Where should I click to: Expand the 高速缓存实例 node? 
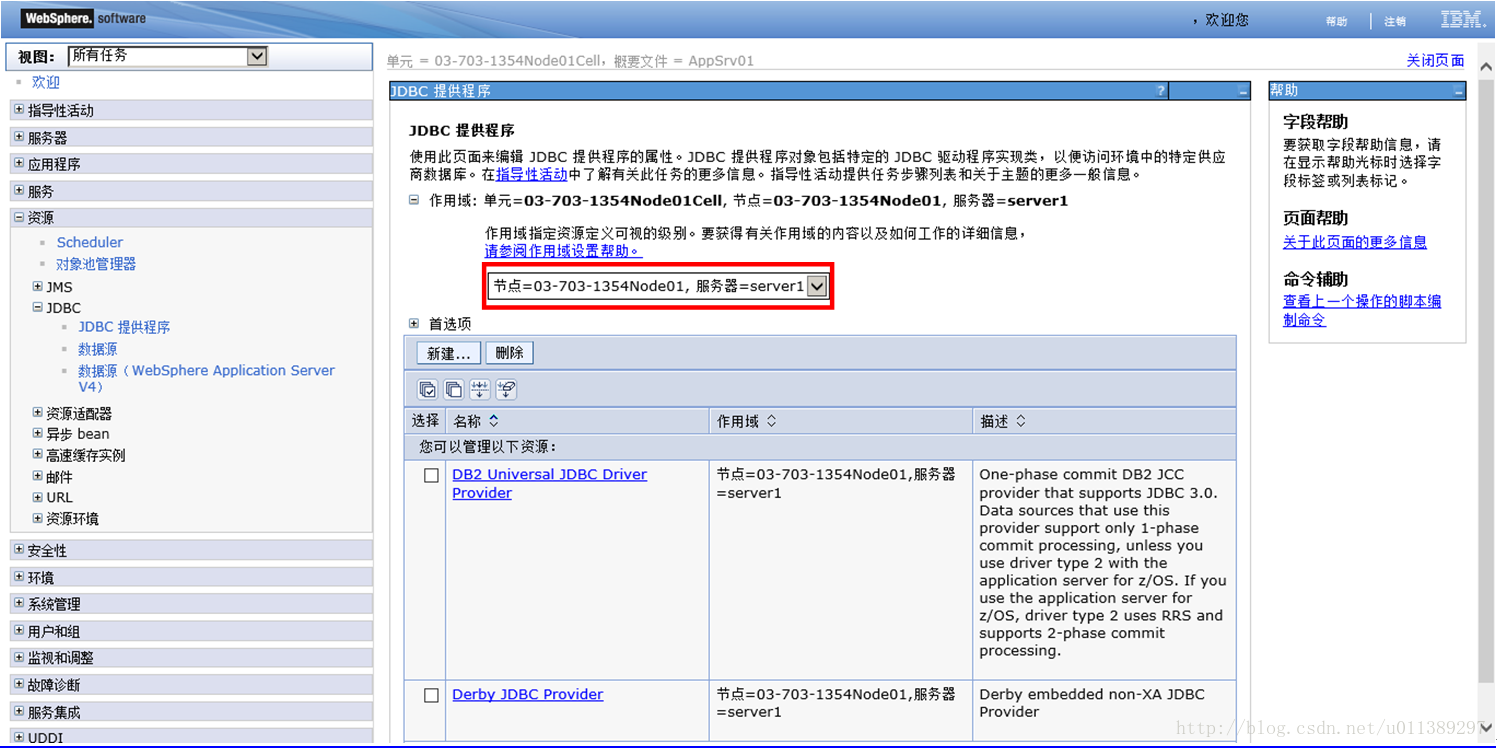click(38, 454)
